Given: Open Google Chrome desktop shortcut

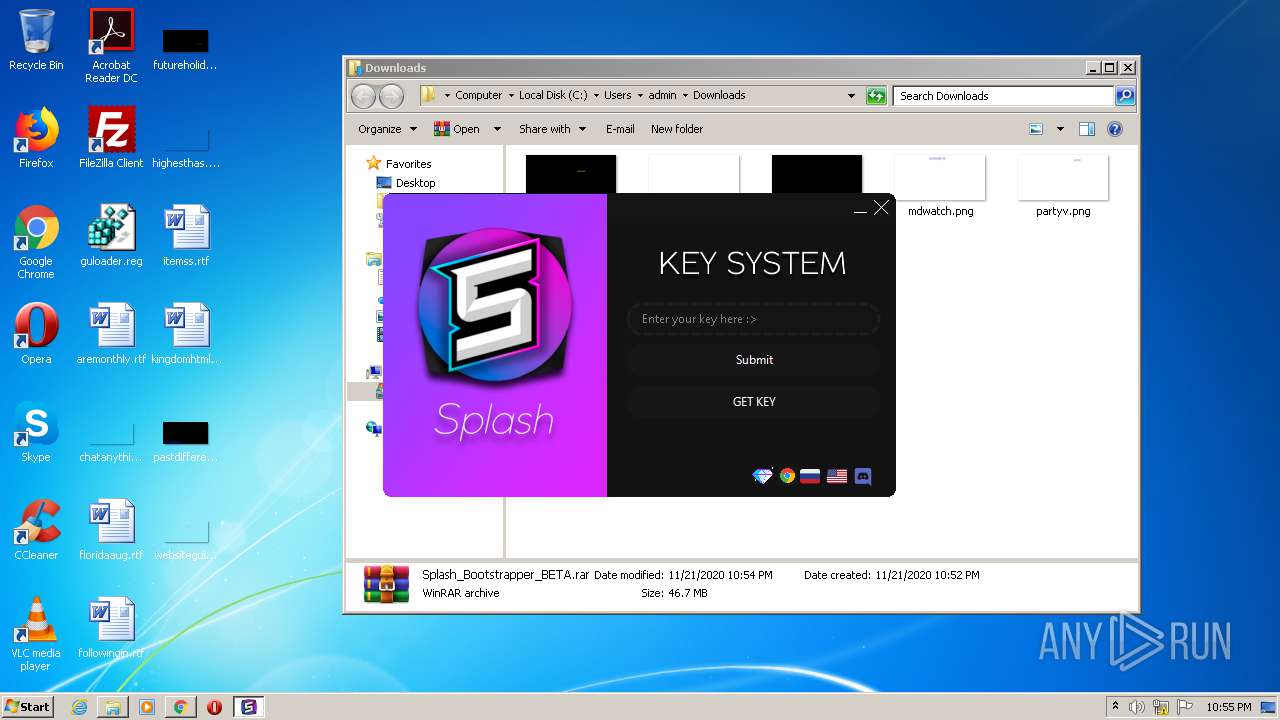Looking at the screenshot, I should [x=36, y=242].
